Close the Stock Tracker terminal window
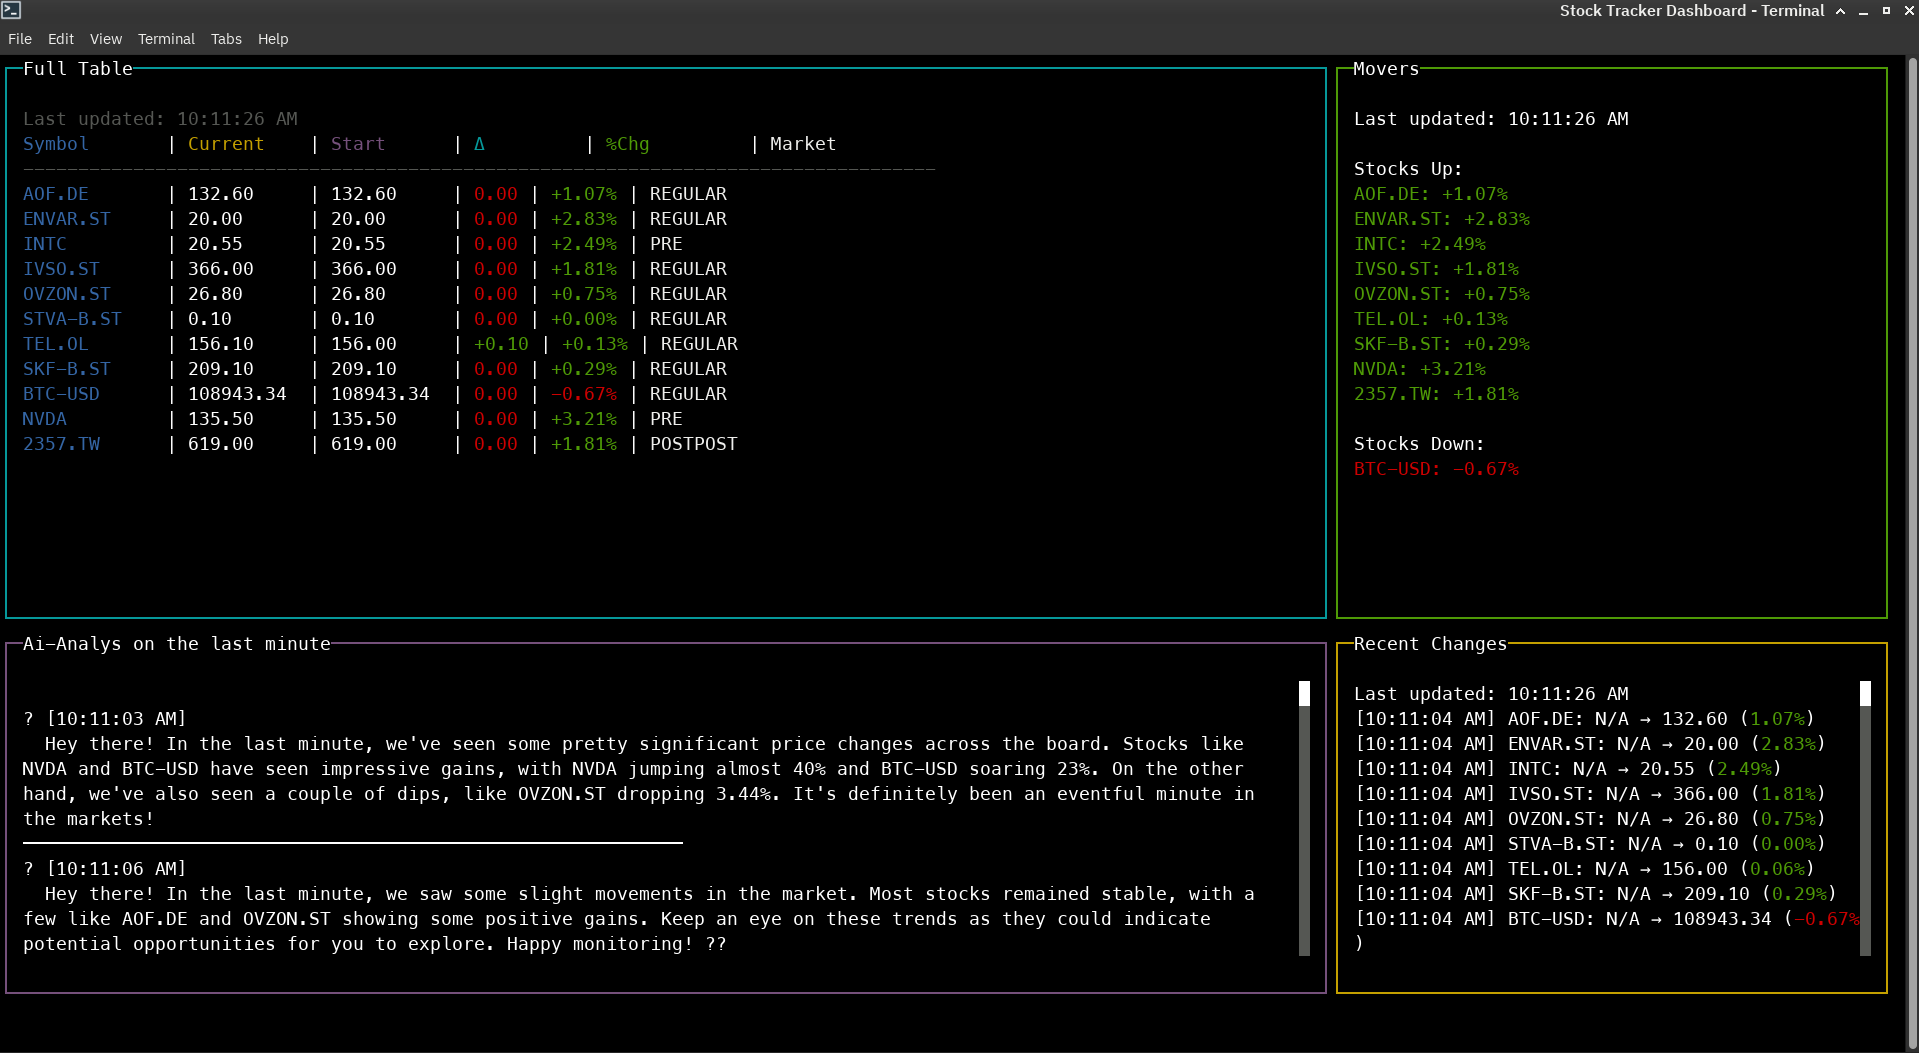The height and width of the screenshot is (1053, 1919). [x=1908, y=11]
